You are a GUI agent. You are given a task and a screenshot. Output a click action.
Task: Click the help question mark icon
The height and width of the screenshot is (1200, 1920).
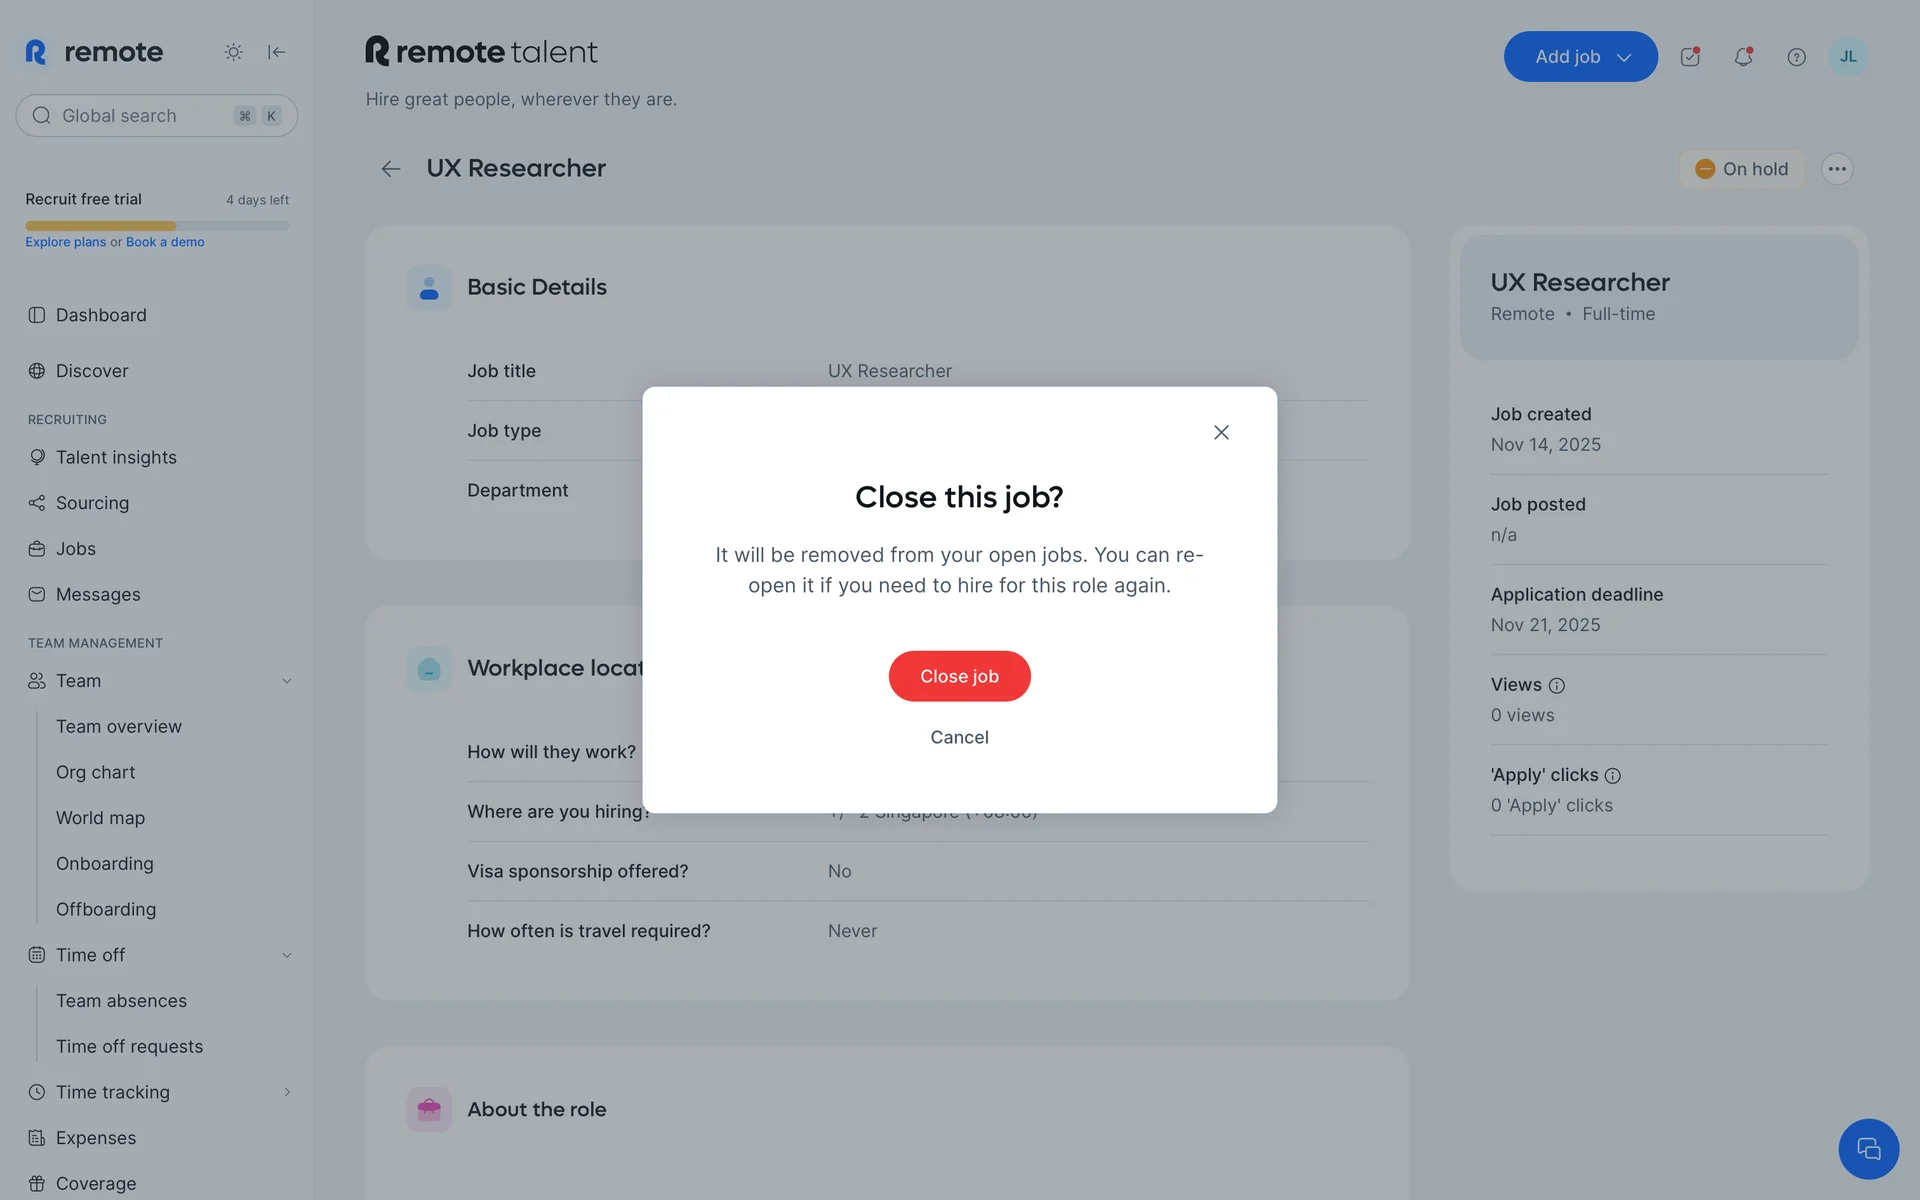1796,57
